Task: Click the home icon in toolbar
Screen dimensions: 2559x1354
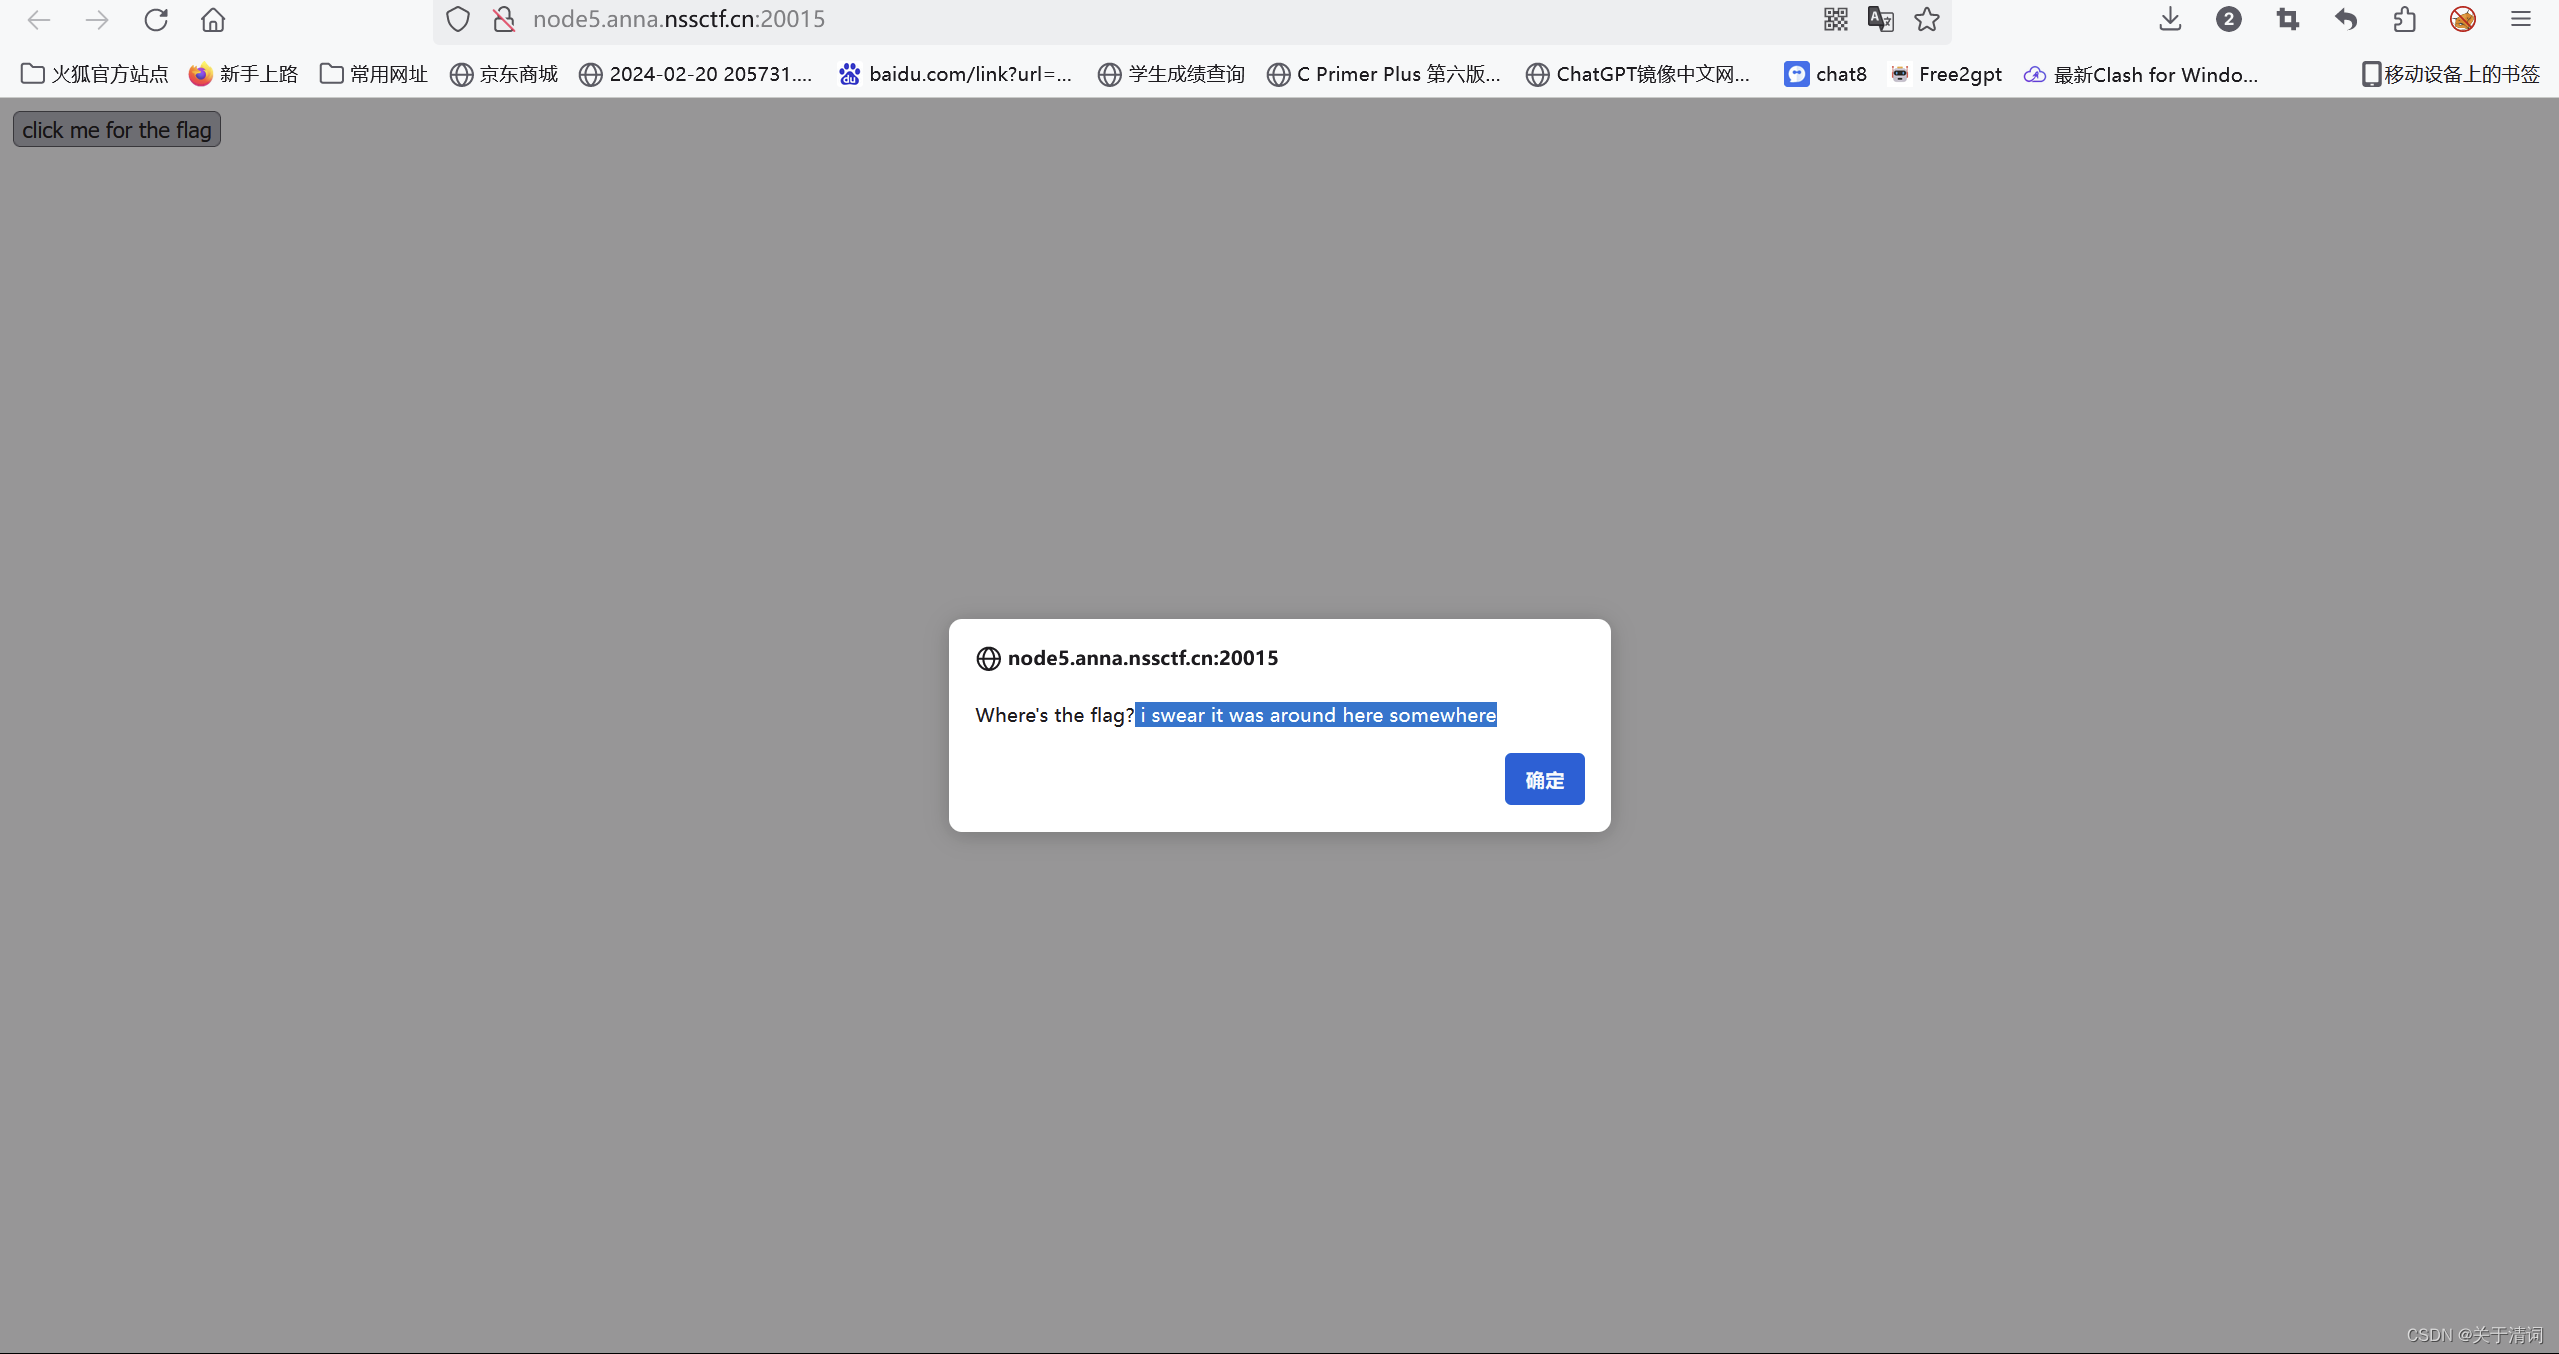Action: pos(213,20)
